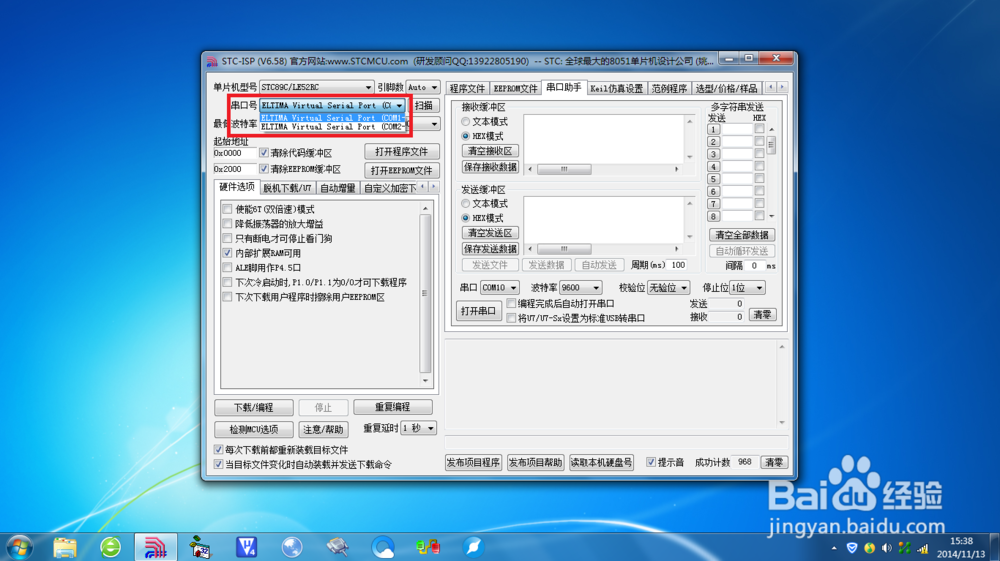Open the Keil uVision V4 taskbar icon
The image size is (1000, 561).
point(246,547)
